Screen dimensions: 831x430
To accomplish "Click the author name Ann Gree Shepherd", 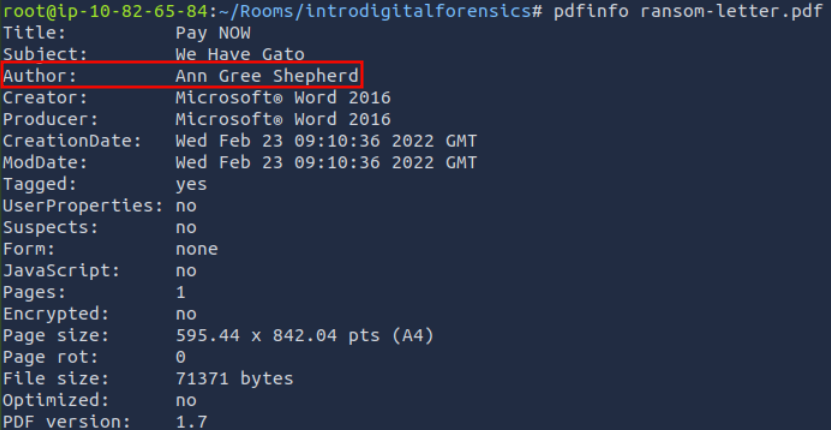I will (x=266, y=76).
